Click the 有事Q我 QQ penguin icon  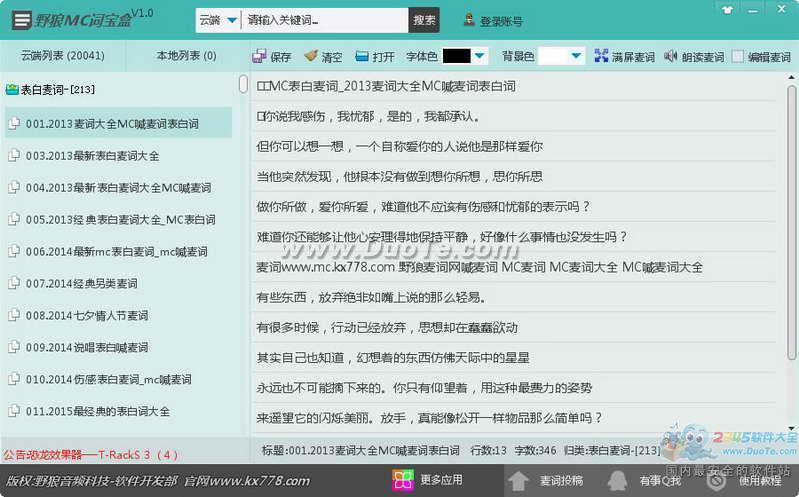(618, 480)
